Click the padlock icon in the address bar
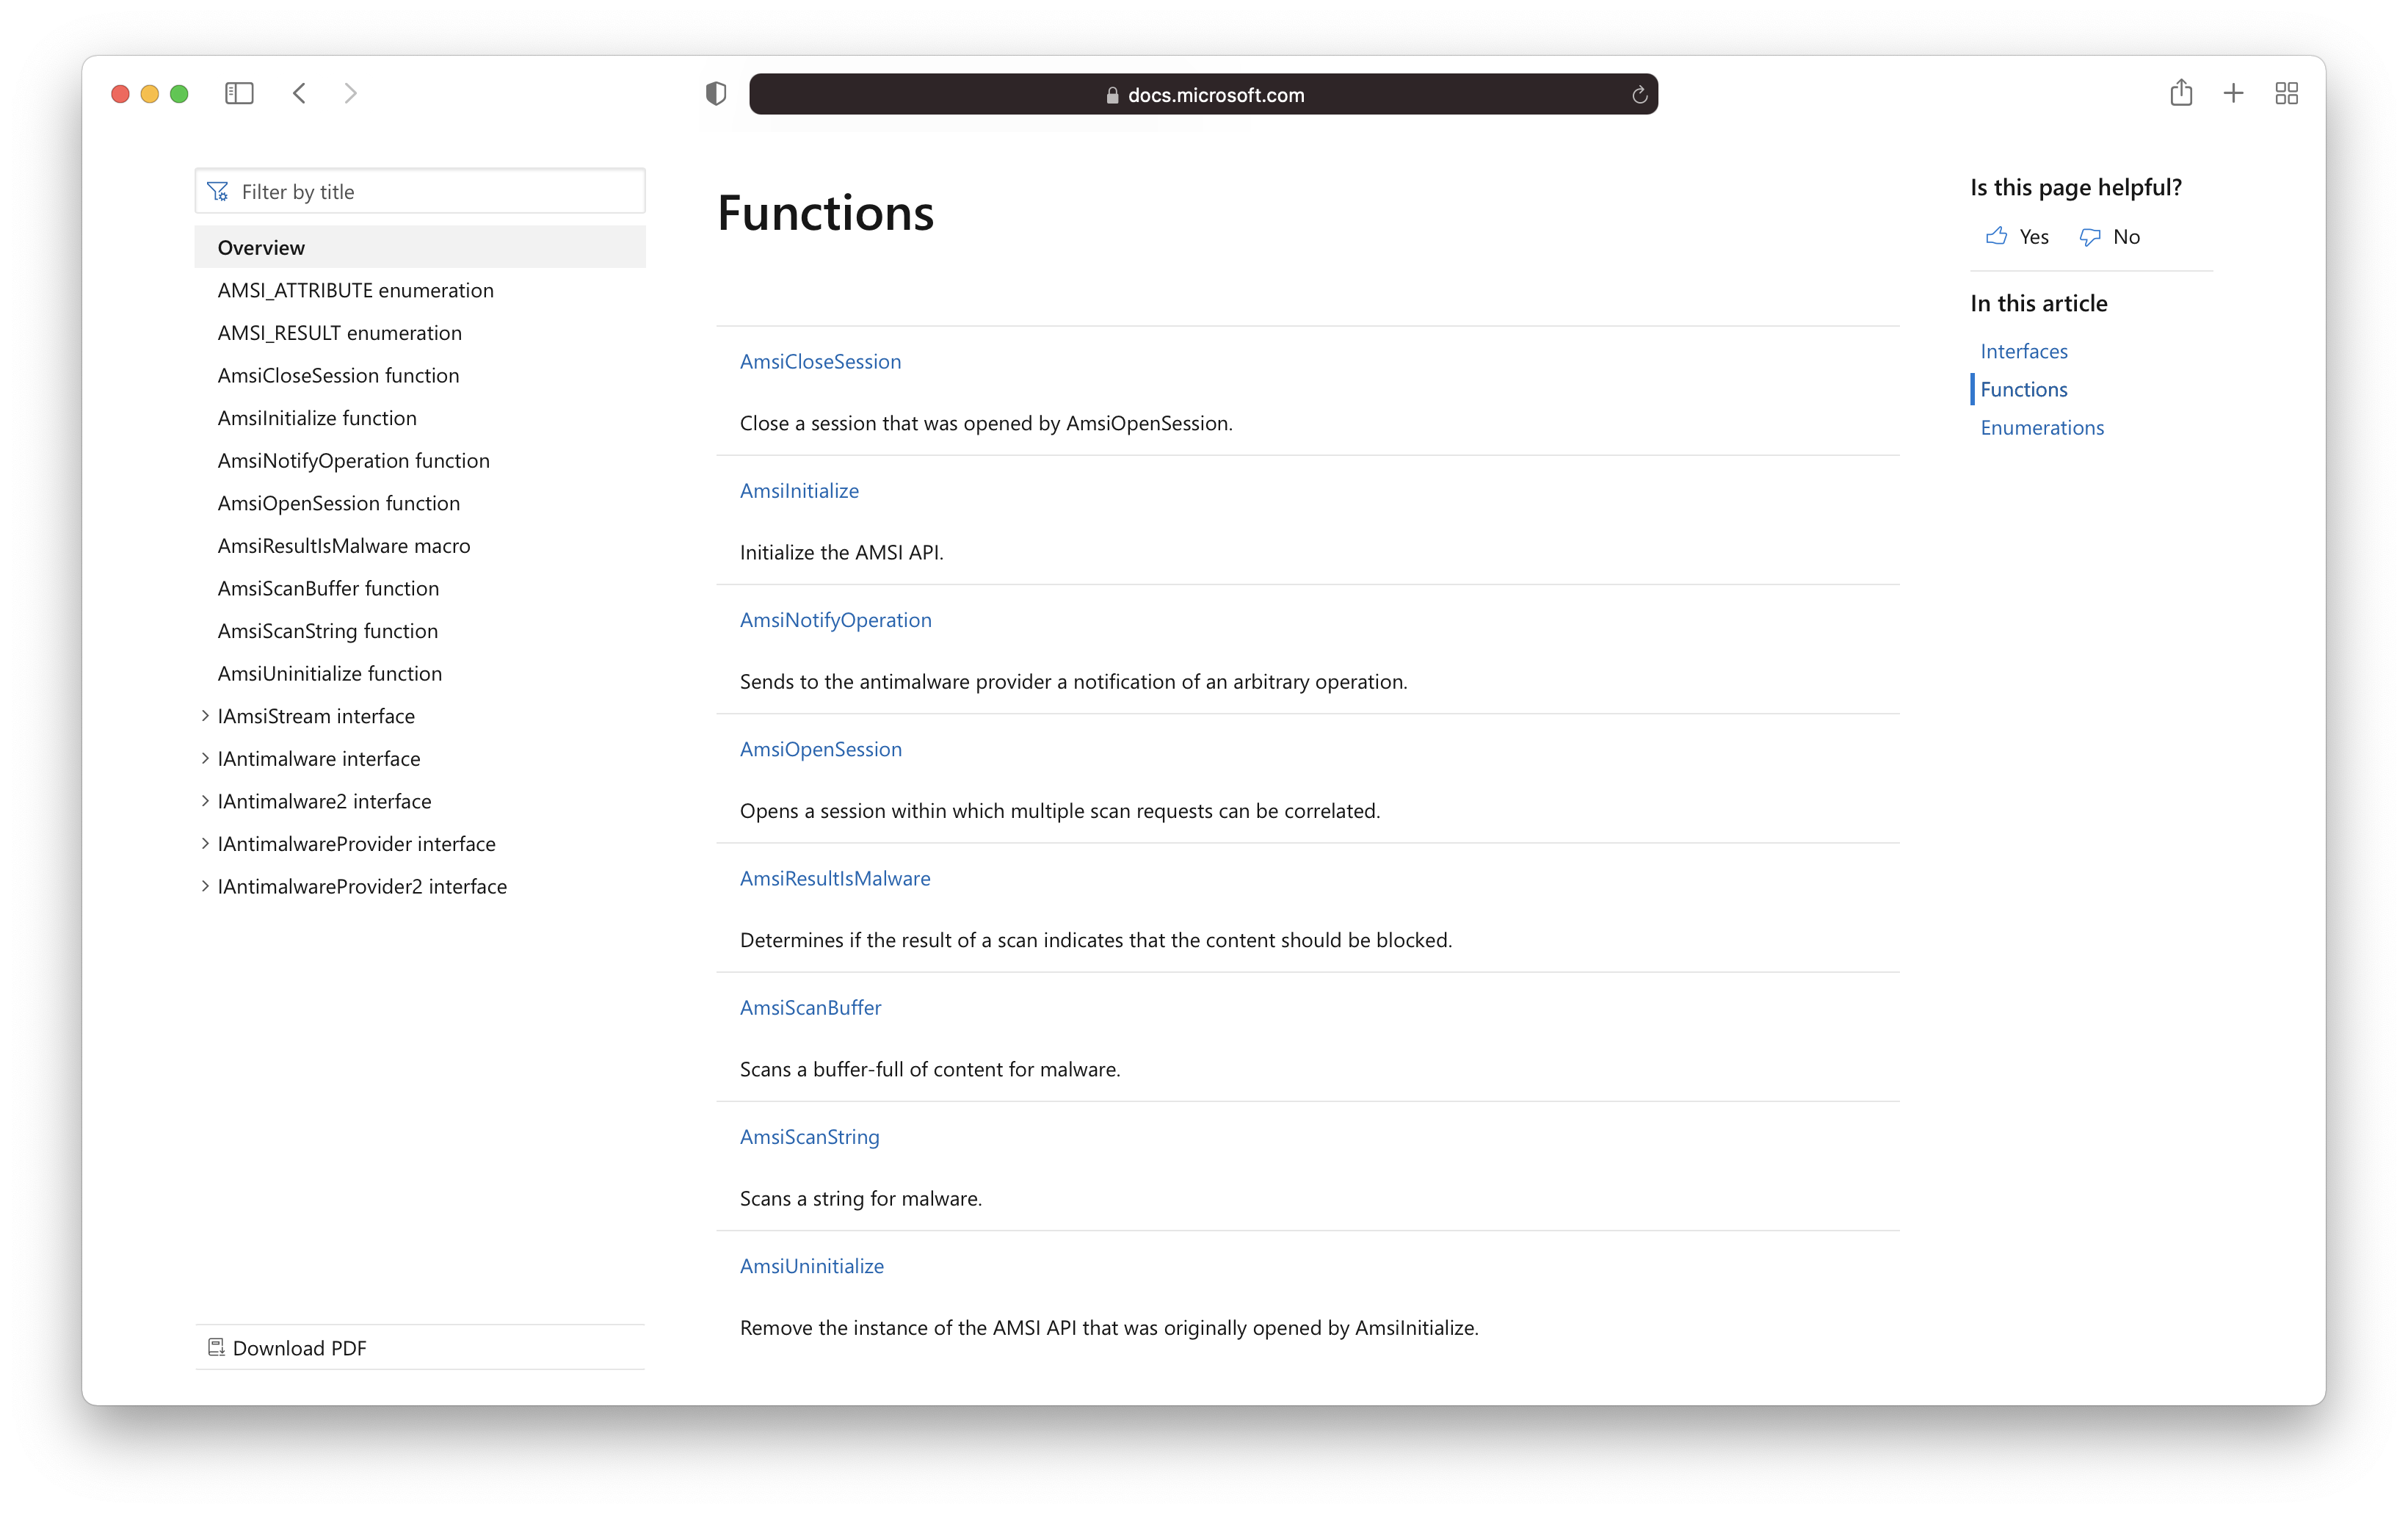The height and width of the screenshot is (1514, 2408). pos(1112,95)
